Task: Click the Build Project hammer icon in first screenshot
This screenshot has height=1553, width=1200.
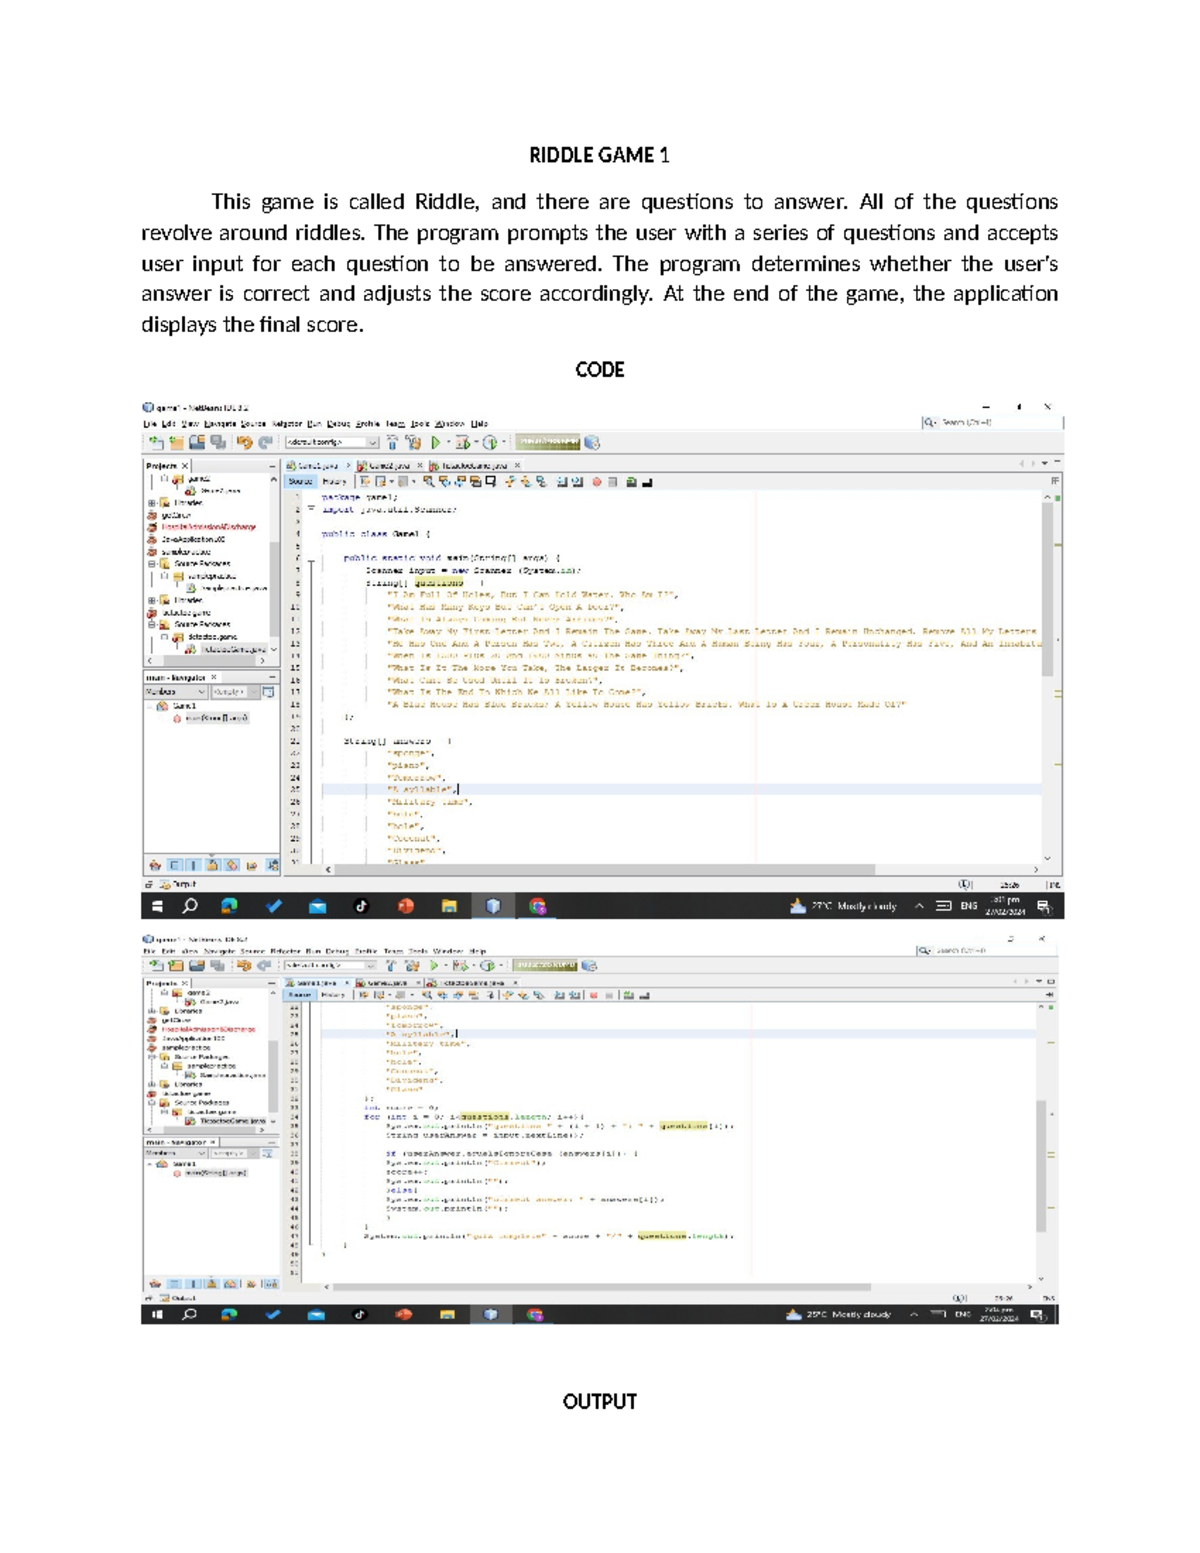Action: [x=393, y=442]
